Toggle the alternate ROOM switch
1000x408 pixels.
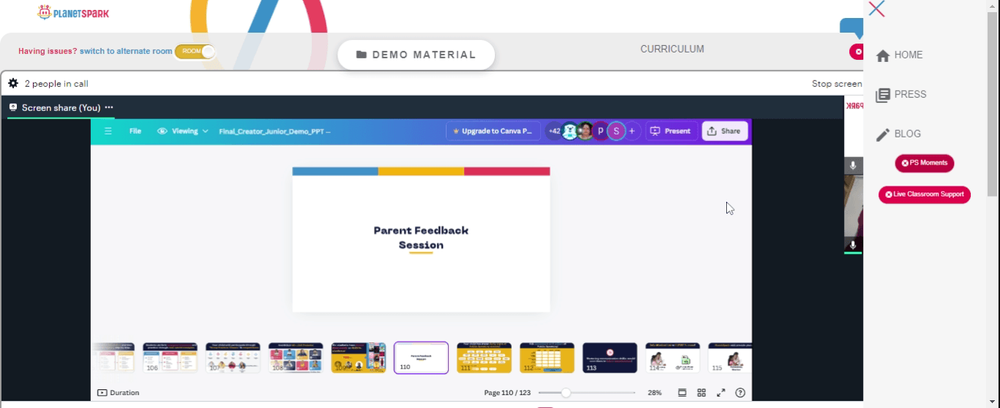[195, 52]
